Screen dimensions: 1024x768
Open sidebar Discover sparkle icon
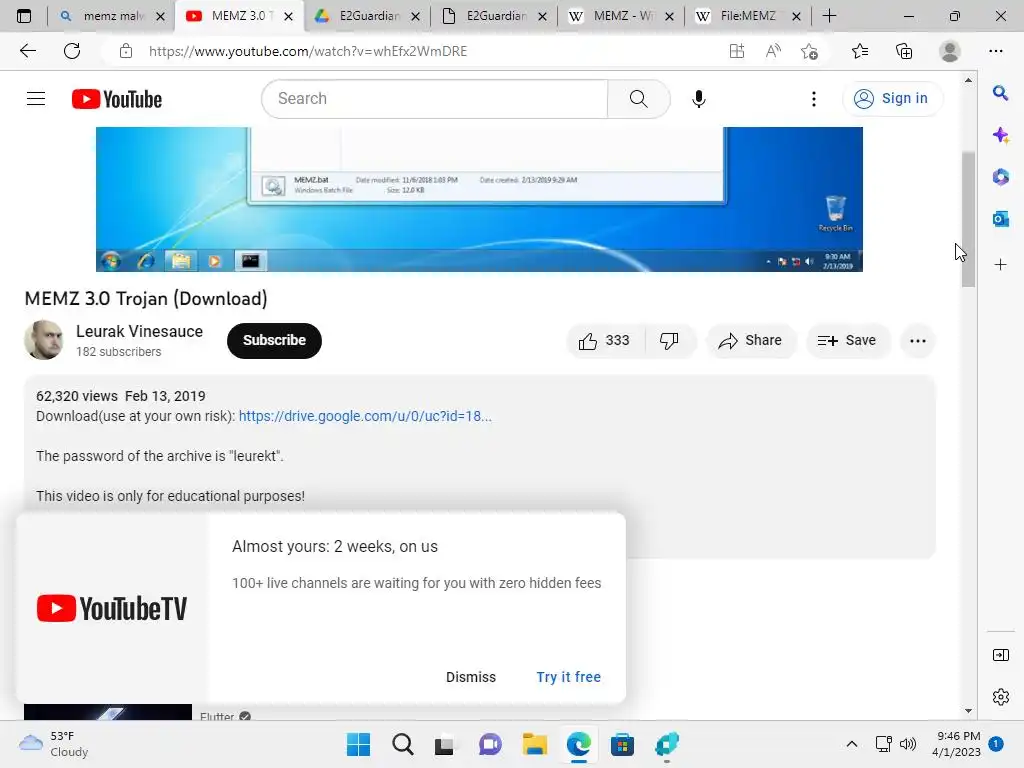(1000, 135)
